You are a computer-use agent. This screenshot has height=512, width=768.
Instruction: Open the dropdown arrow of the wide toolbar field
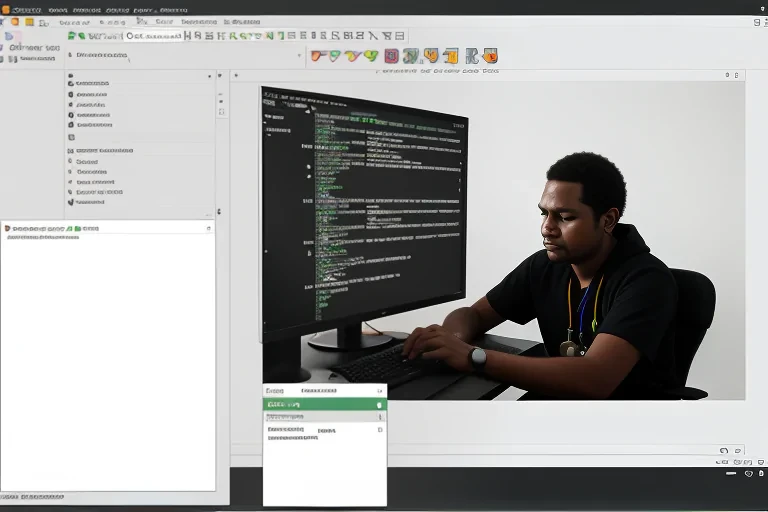coord(299,55)
